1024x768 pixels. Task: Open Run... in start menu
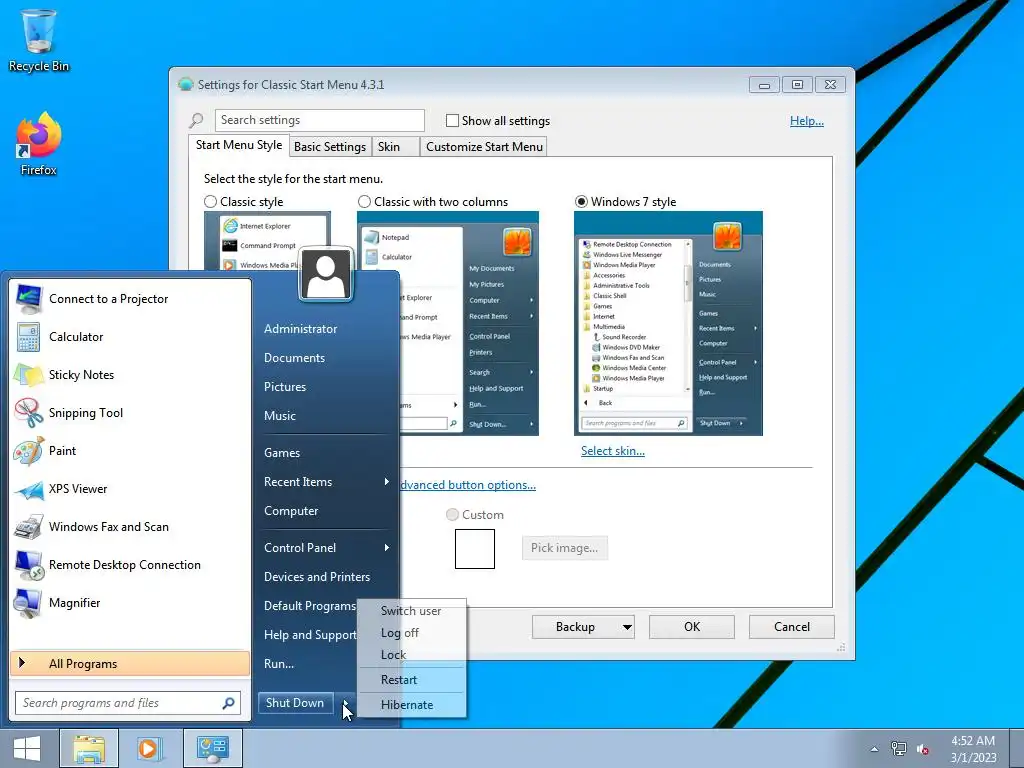coord(279,664)
